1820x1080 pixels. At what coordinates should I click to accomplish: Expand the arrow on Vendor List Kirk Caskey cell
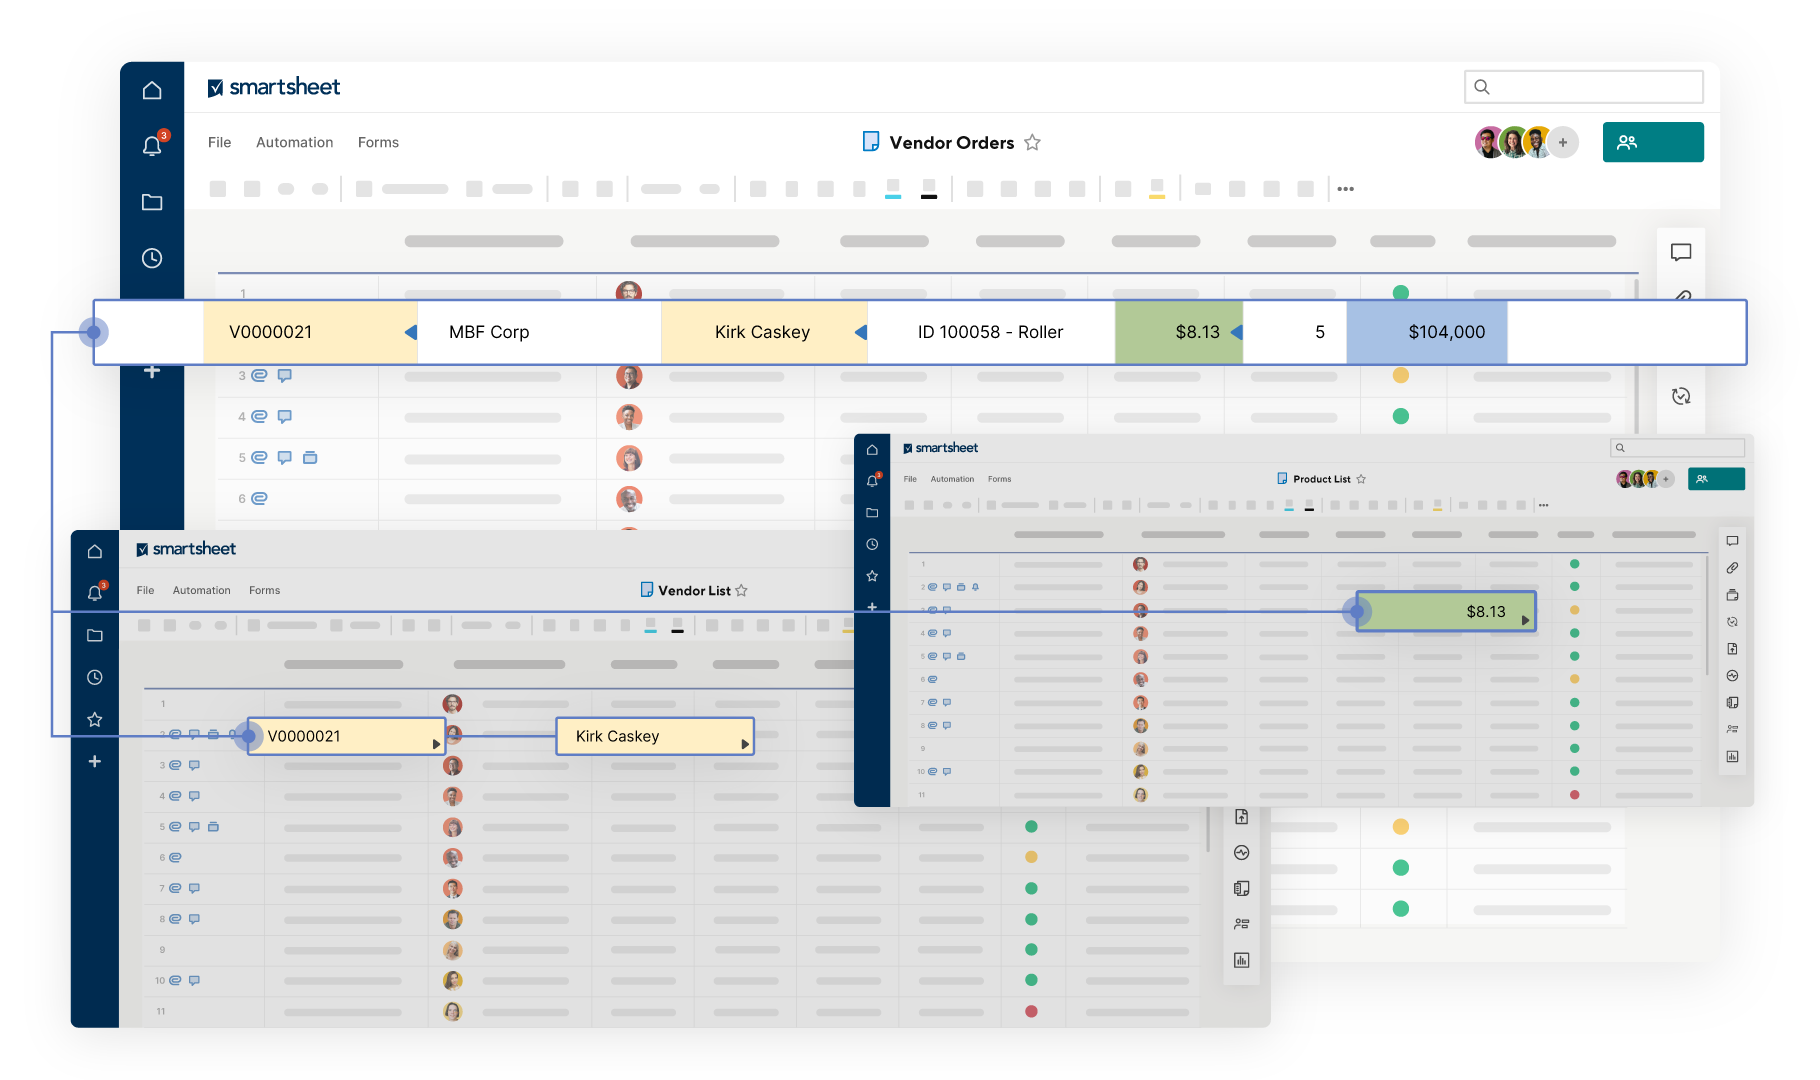[x=745, y=744]
